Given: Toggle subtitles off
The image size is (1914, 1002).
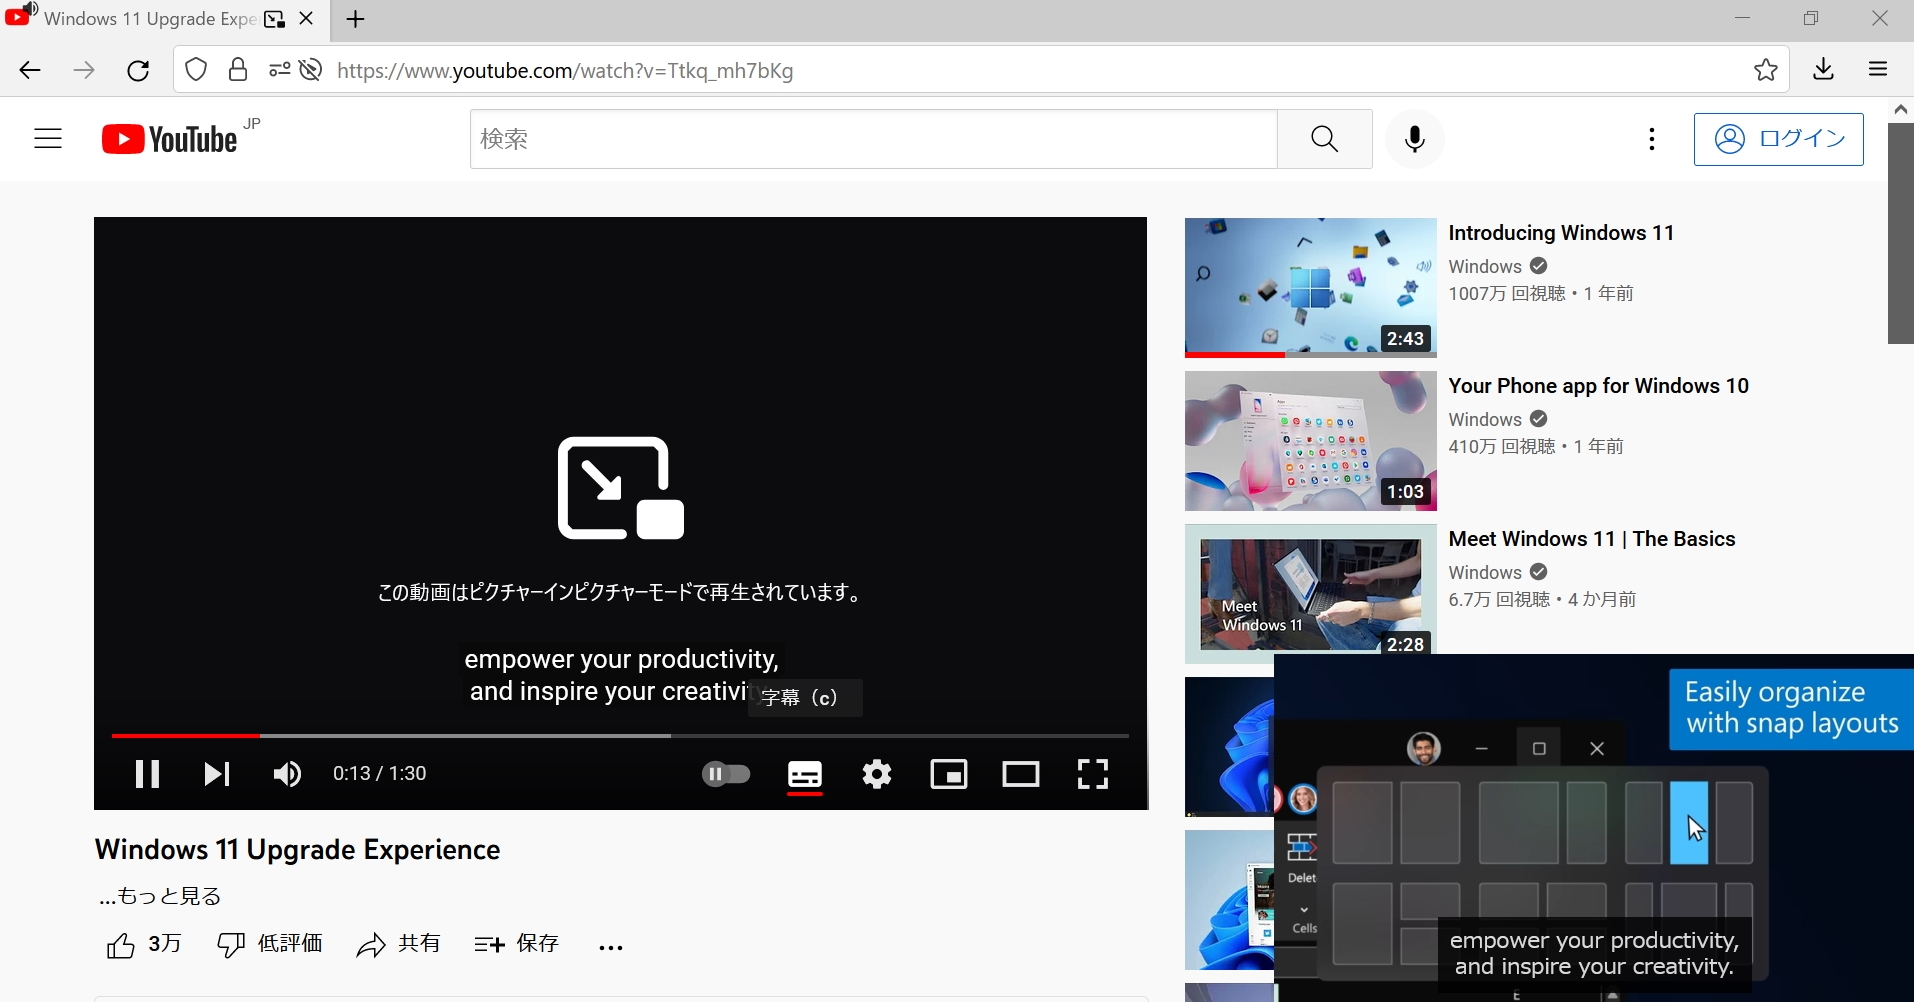Looking at the screenshot, I should click(x=805, y=774).
